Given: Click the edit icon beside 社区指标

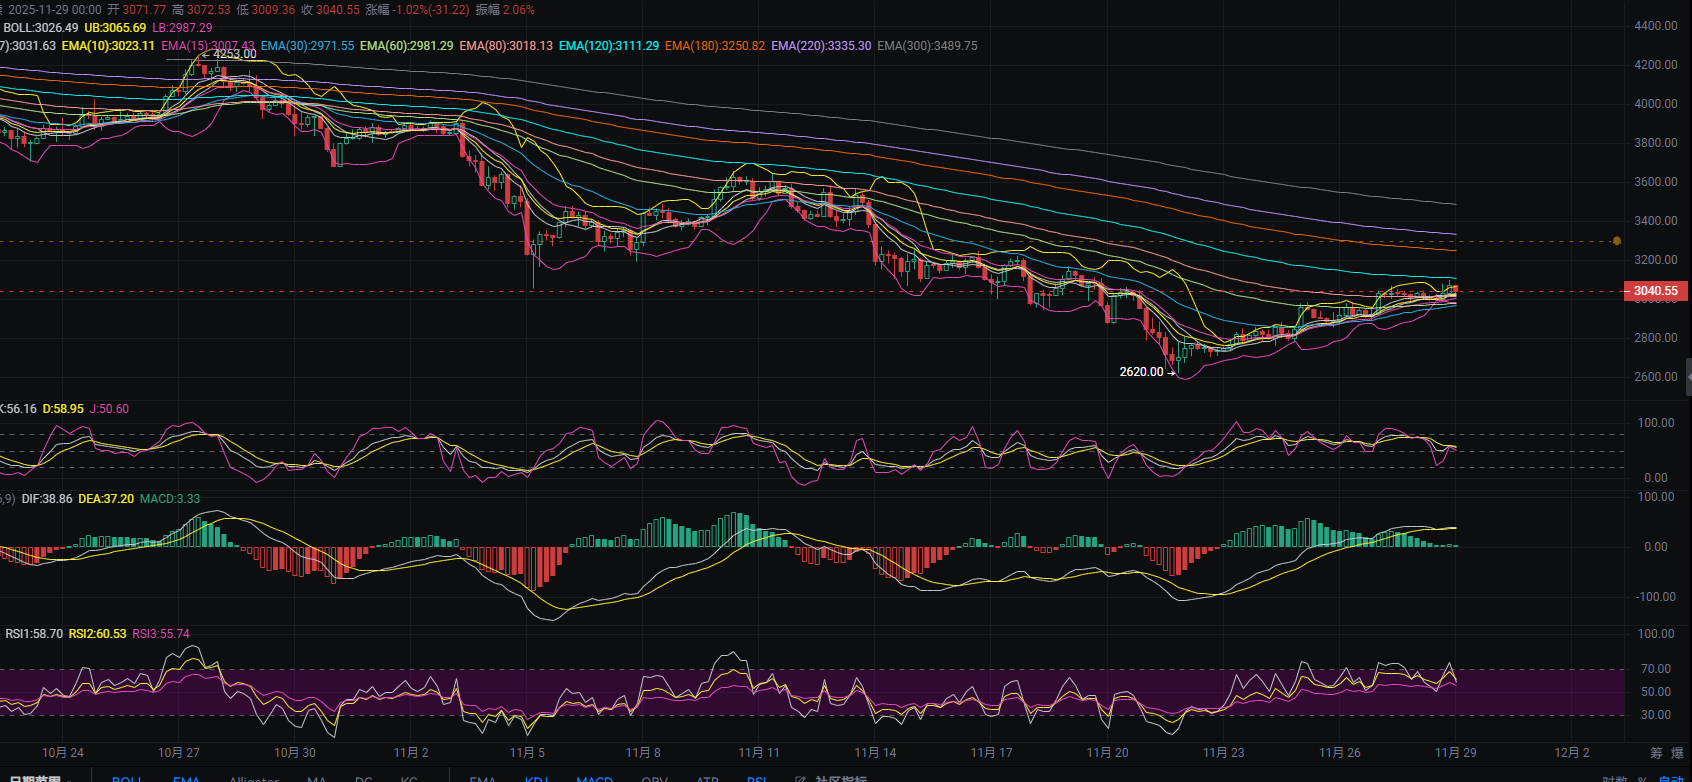Looking at the screenshot, I should (x=800, y=779).
